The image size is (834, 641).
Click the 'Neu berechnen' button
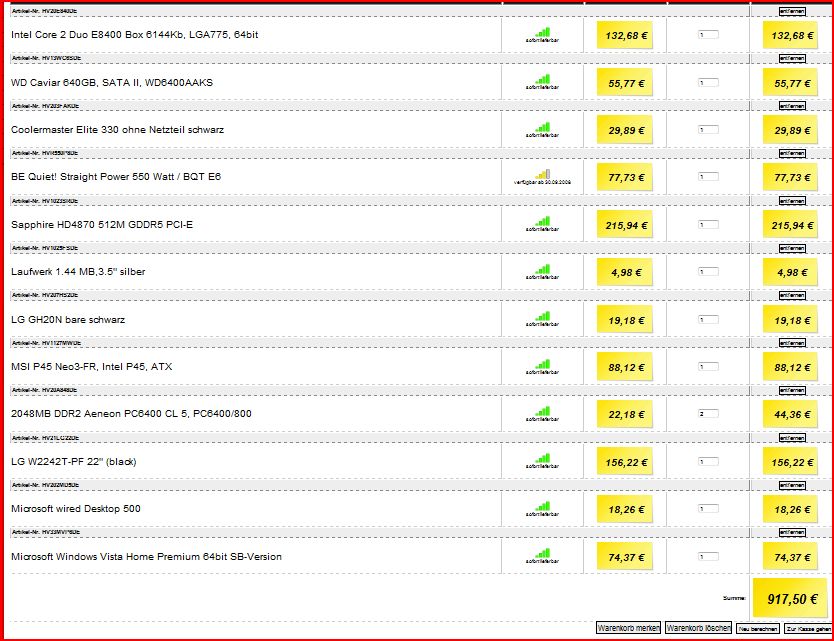tap(758, 629)
